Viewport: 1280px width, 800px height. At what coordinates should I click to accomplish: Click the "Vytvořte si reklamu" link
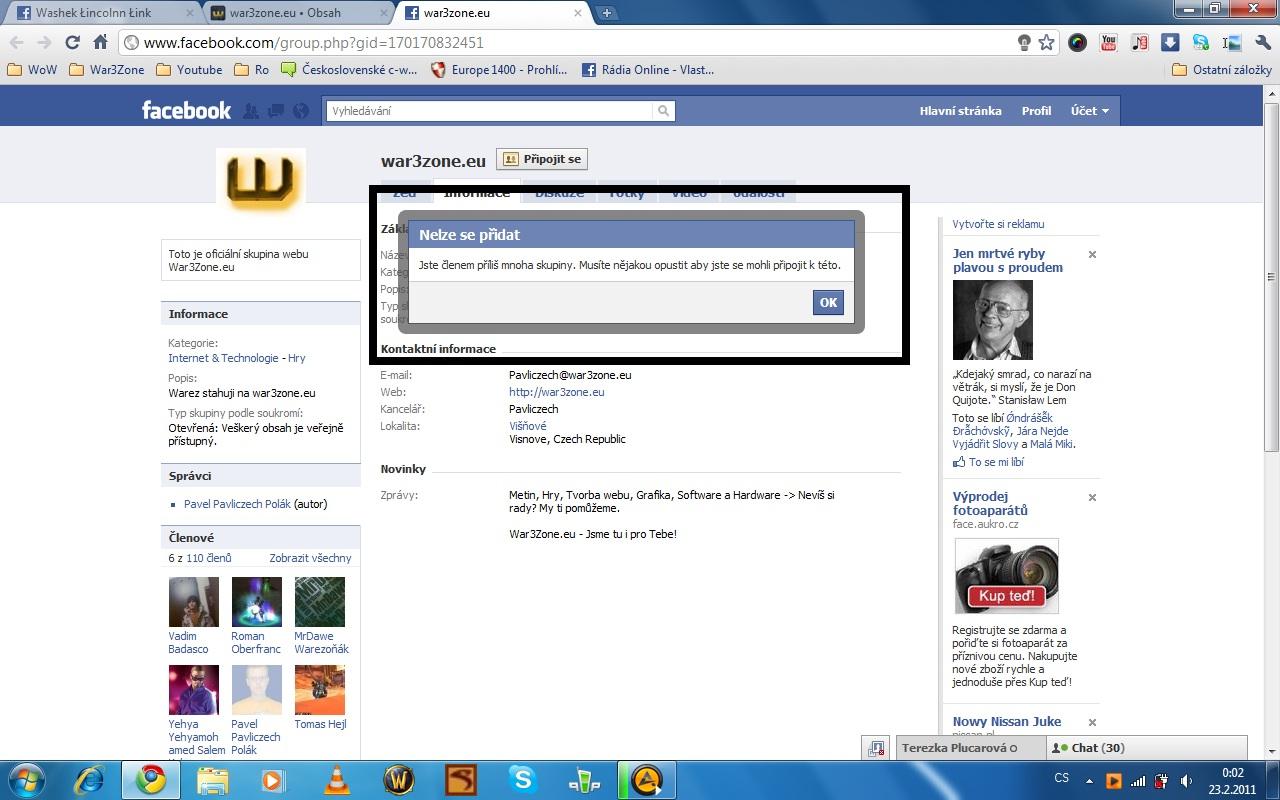[998, 224]
